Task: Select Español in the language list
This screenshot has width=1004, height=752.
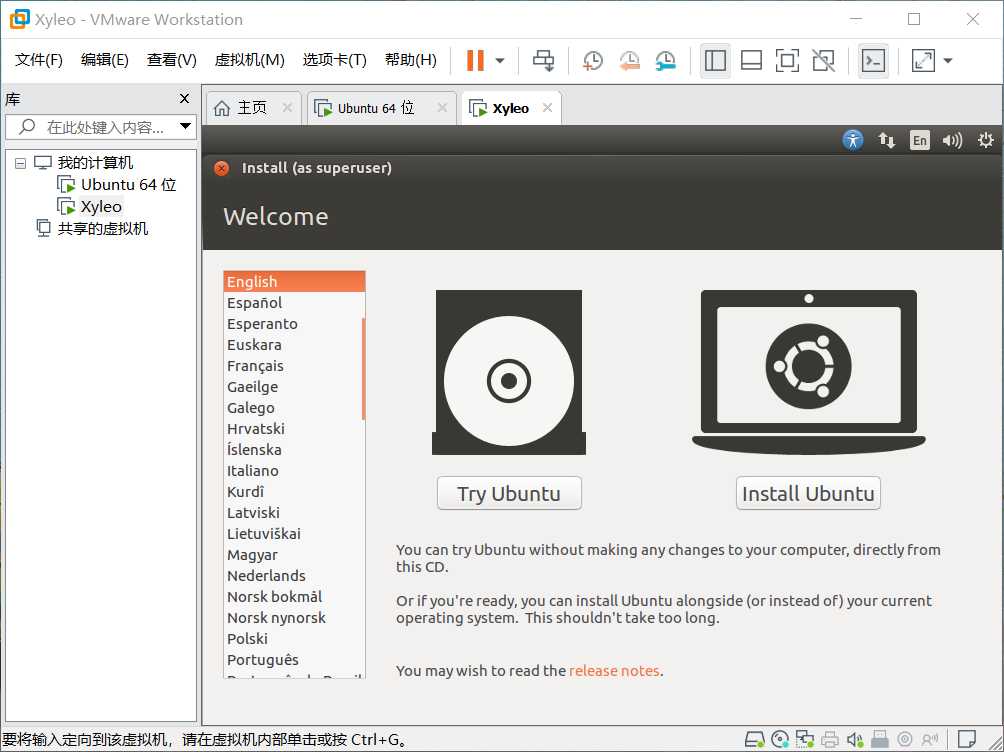Action: pos(294,303)
